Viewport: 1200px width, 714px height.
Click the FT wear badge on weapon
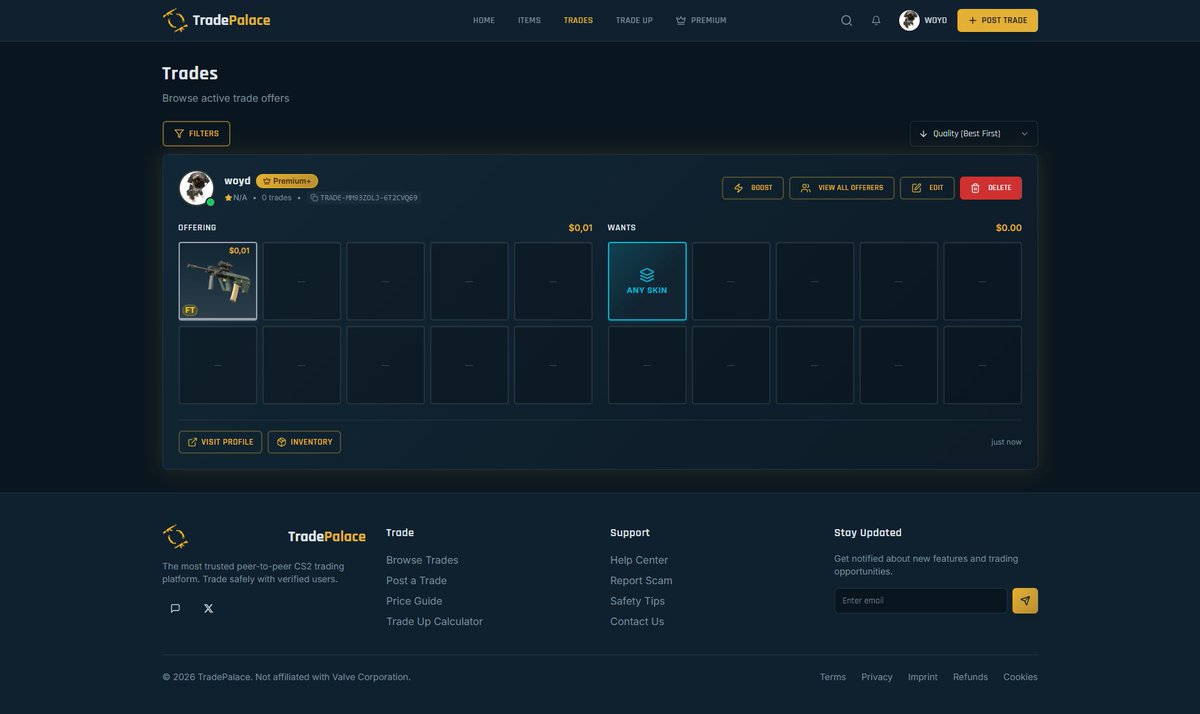tap(190, 310)
